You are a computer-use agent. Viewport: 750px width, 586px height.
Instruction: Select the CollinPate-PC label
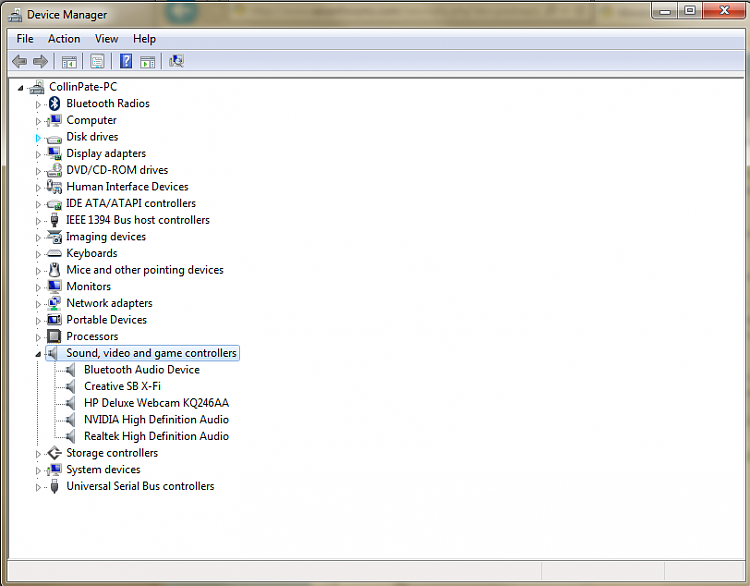[x=83, y=87]
